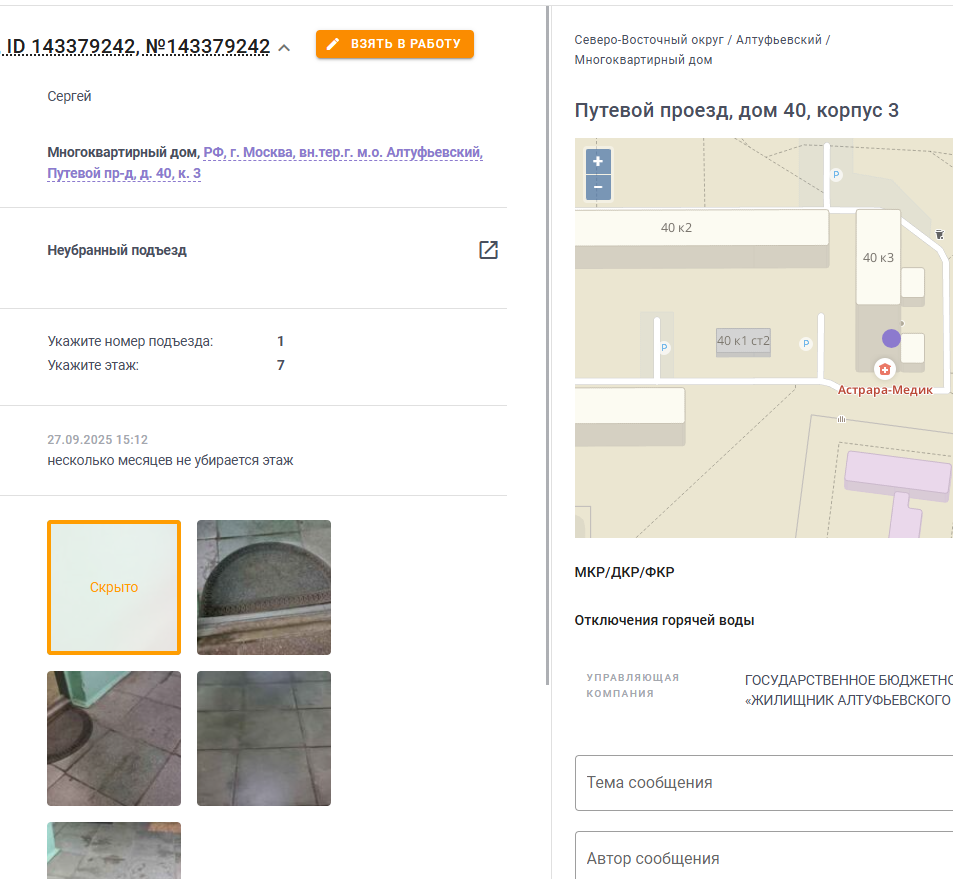This screenshot has width=953, height=879.
Task: Click the Автор сообщения input field
Action: click(x=764, y=855)
